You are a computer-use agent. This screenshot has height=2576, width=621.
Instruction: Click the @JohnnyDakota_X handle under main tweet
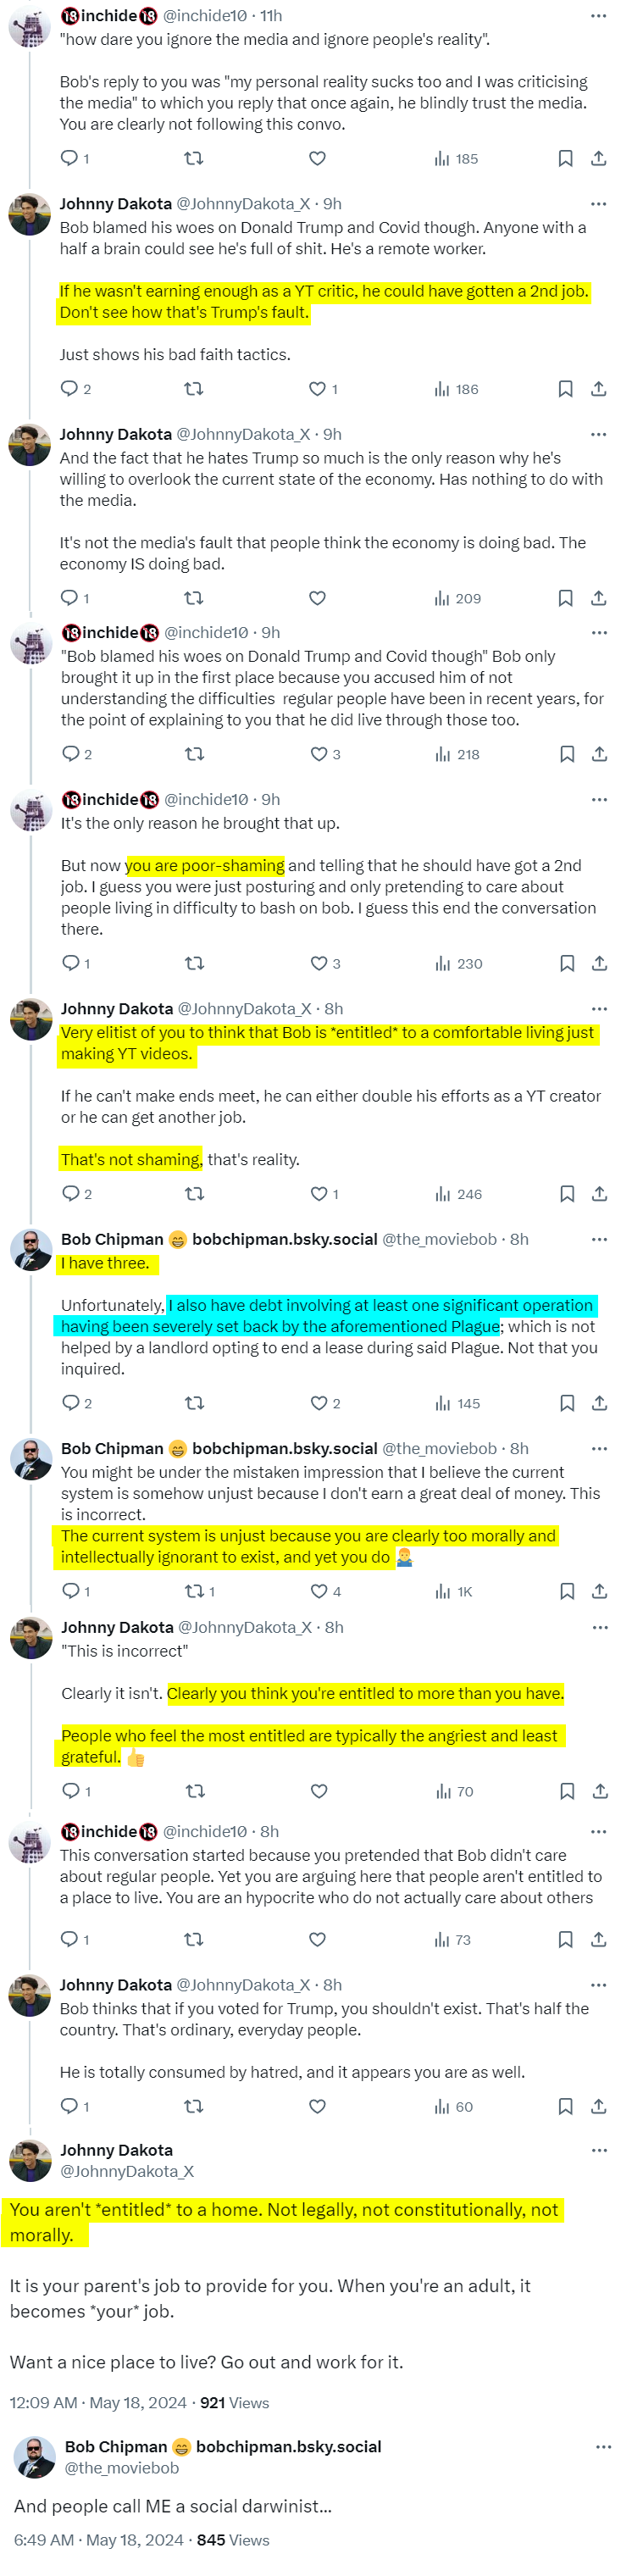coord(127,2171)
